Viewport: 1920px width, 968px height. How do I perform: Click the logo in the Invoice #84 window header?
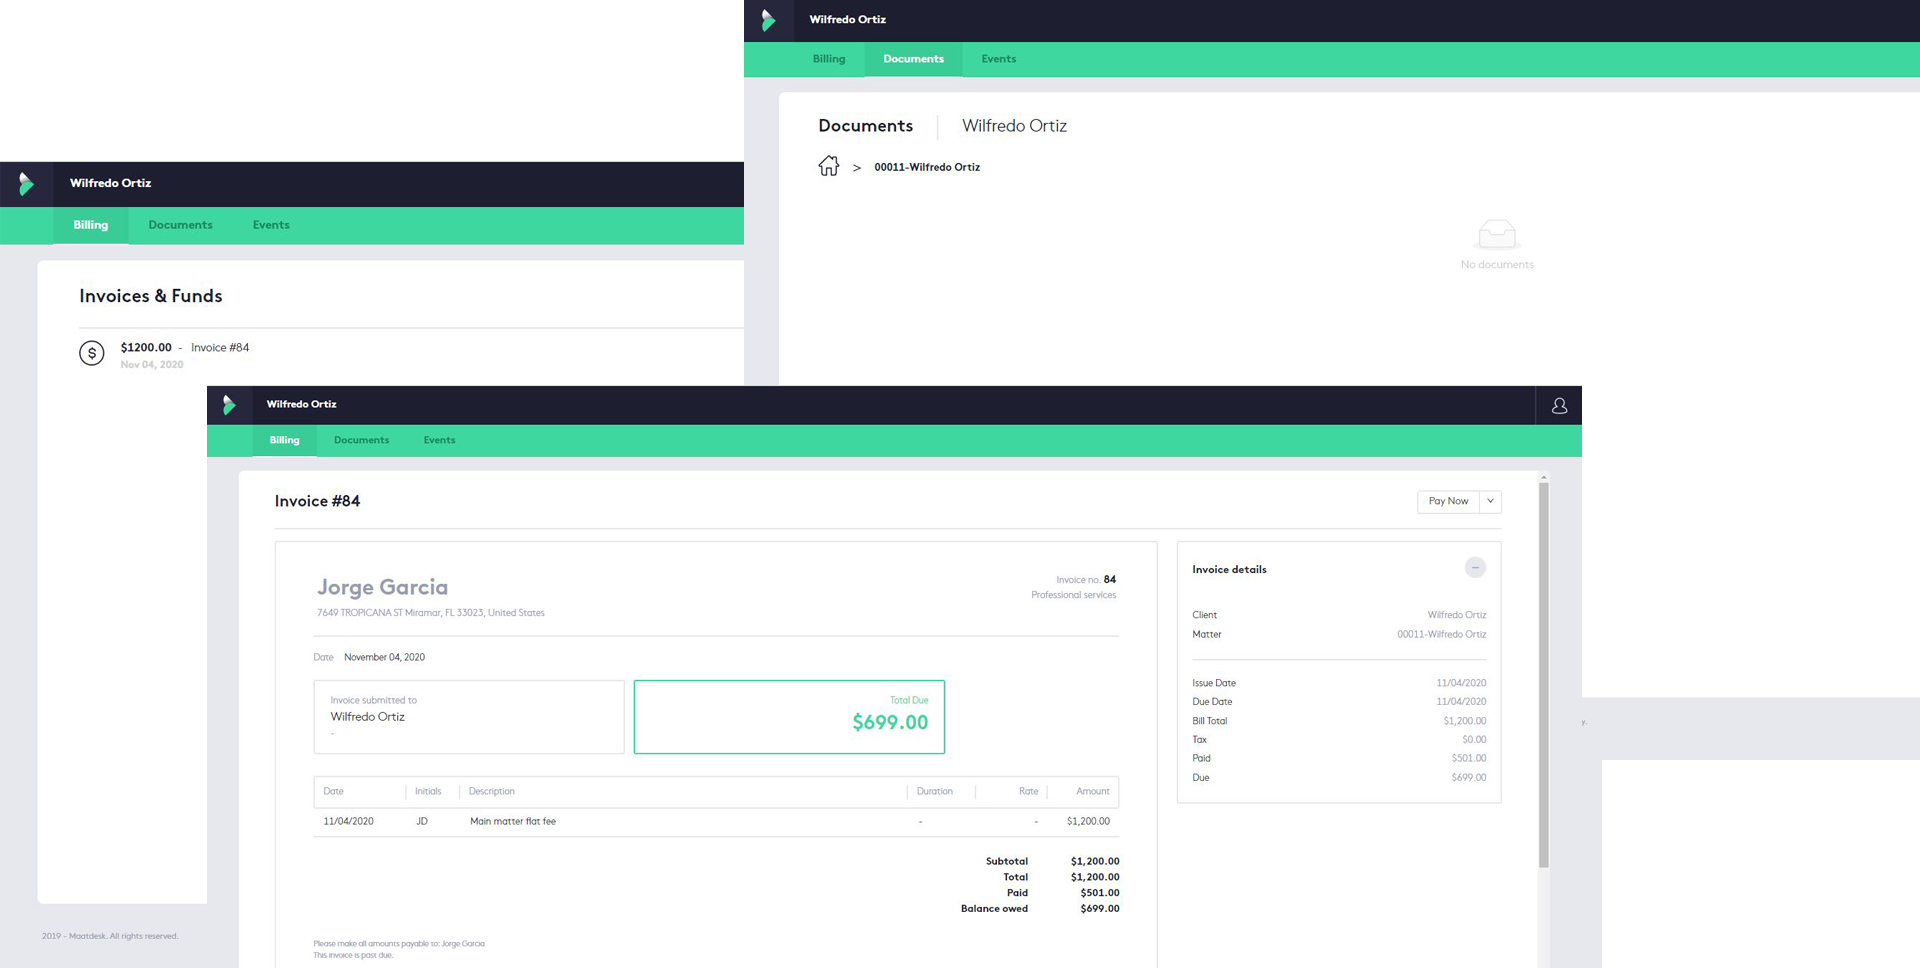[229, 405]
